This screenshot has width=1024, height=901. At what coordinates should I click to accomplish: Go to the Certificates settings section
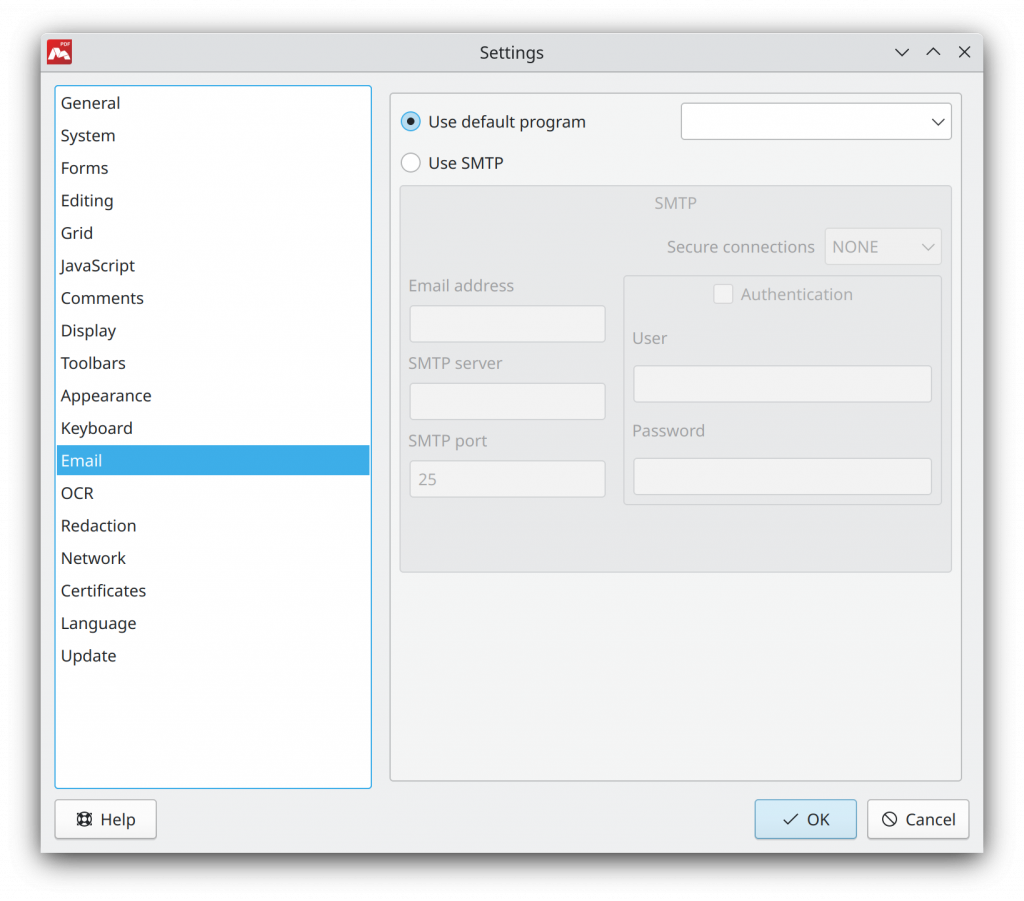click(x=103, y=590)
